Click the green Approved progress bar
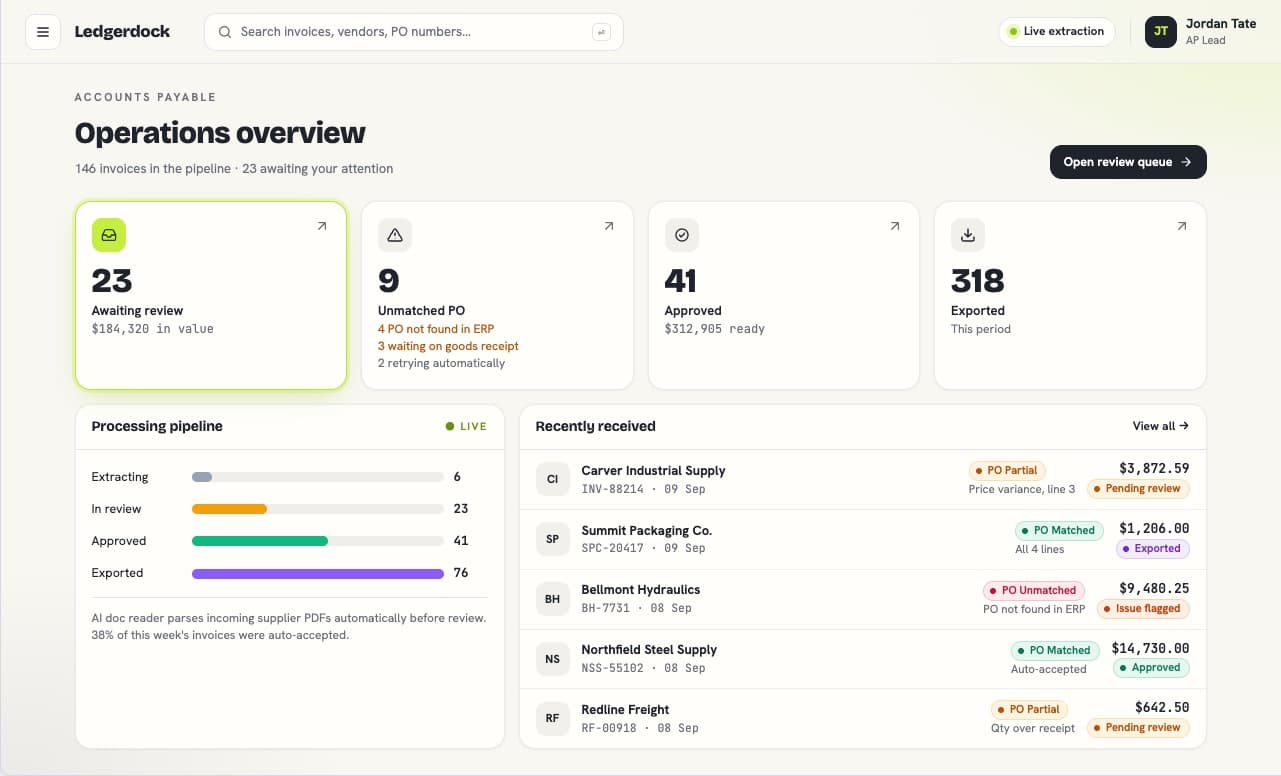Viewport: 1281px width, 776px height. 260,541
